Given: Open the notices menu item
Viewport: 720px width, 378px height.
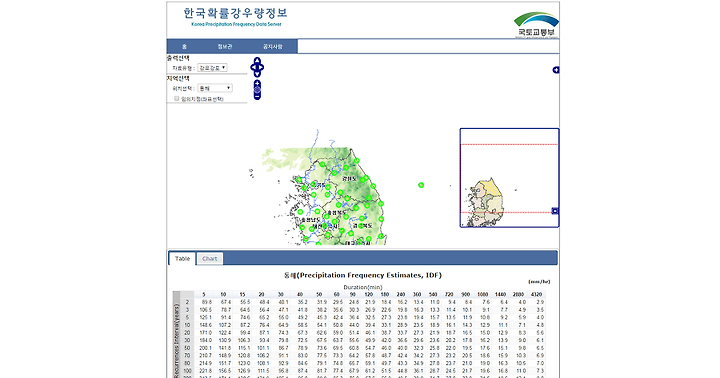Looking at the screenshot, I should [x=272, y=46].
